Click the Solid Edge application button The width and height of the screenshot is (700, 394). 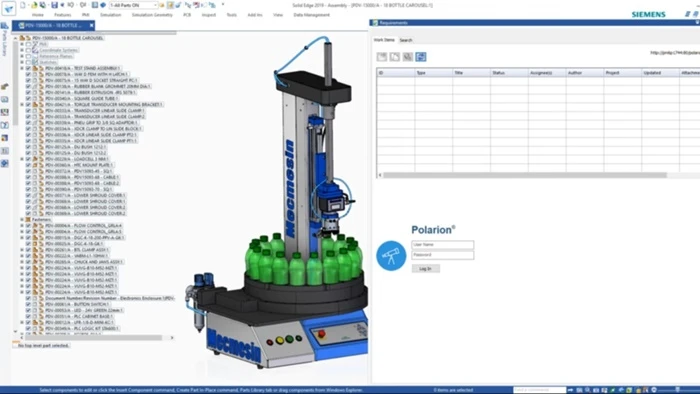8,9
